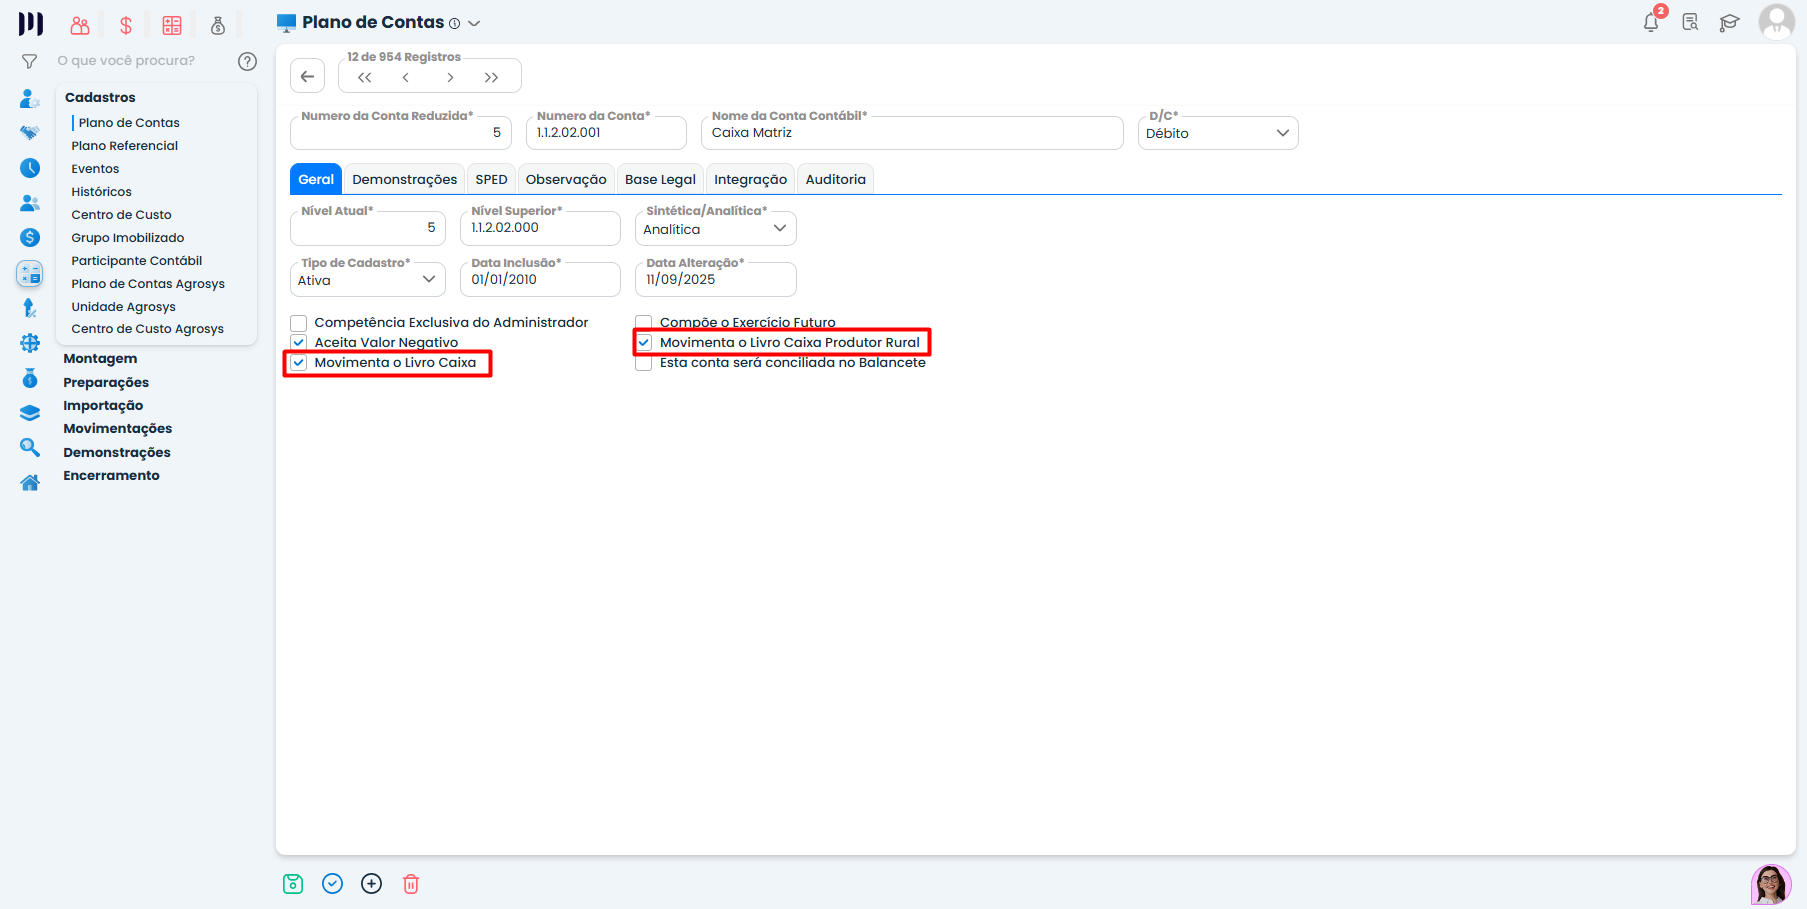Open the help question mark icon
The height and width of the screenshot is (909, 1807).
pyautogui.click(x=247, y=61)
